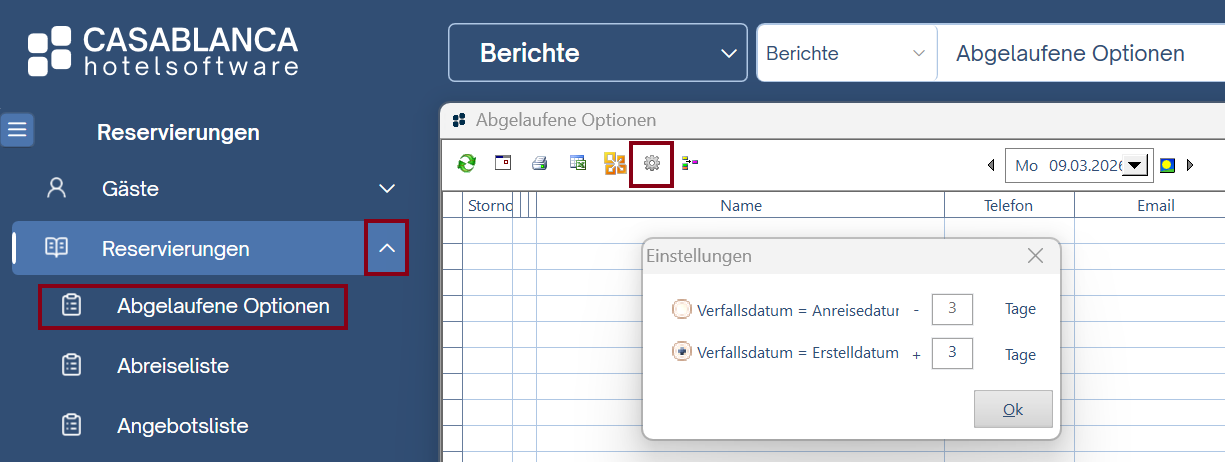Screen dimensions: 1225x462
Task: Click the orange layout icon in toolbar
Action: [615, 164]
